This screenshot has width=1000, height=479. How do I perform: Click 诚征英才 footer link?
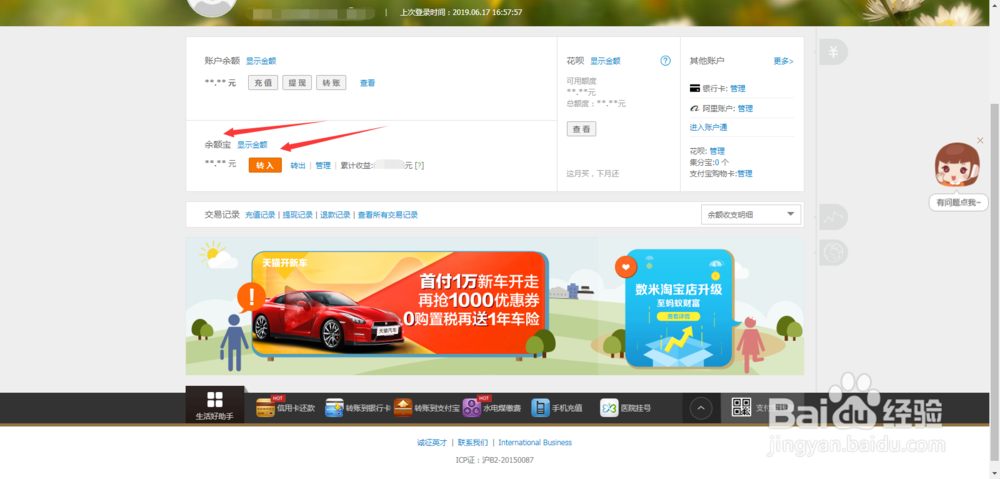pyautogui.click(x=432, y=443)
